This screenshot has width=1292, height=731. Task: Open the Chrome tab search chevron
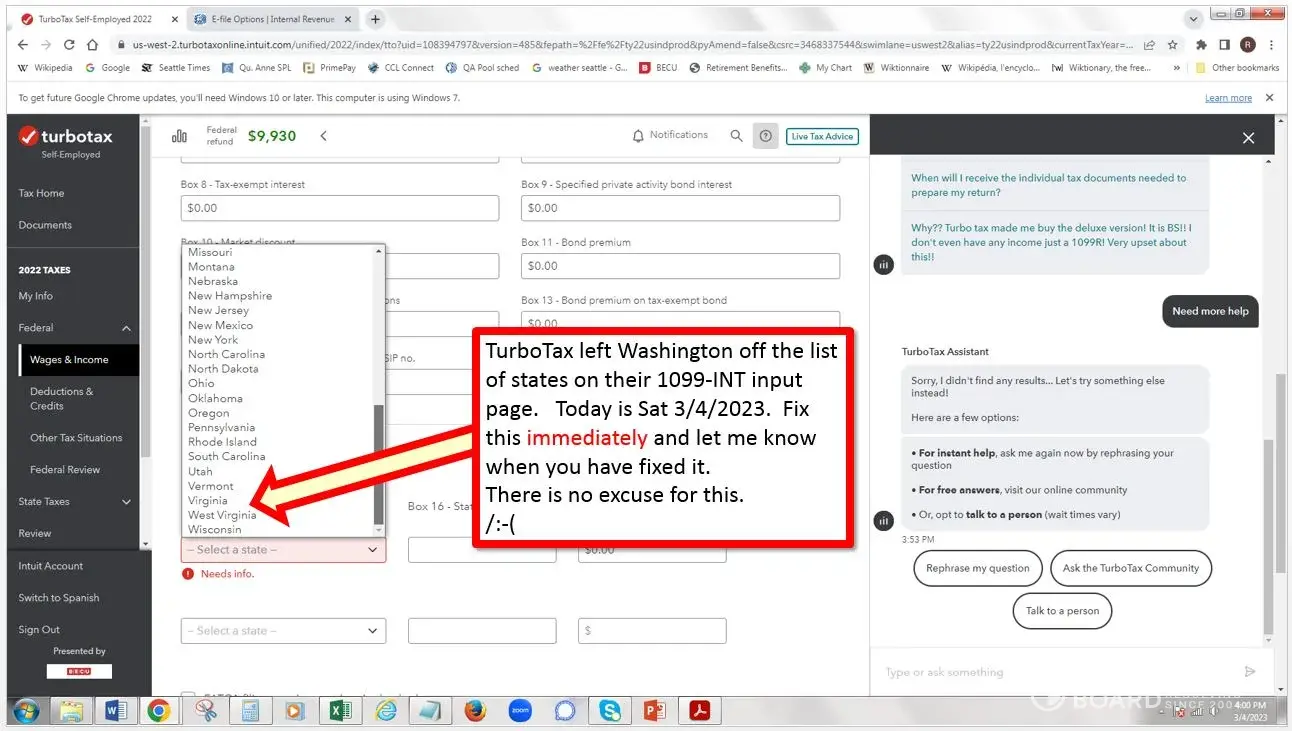[x=1193, y=19]
